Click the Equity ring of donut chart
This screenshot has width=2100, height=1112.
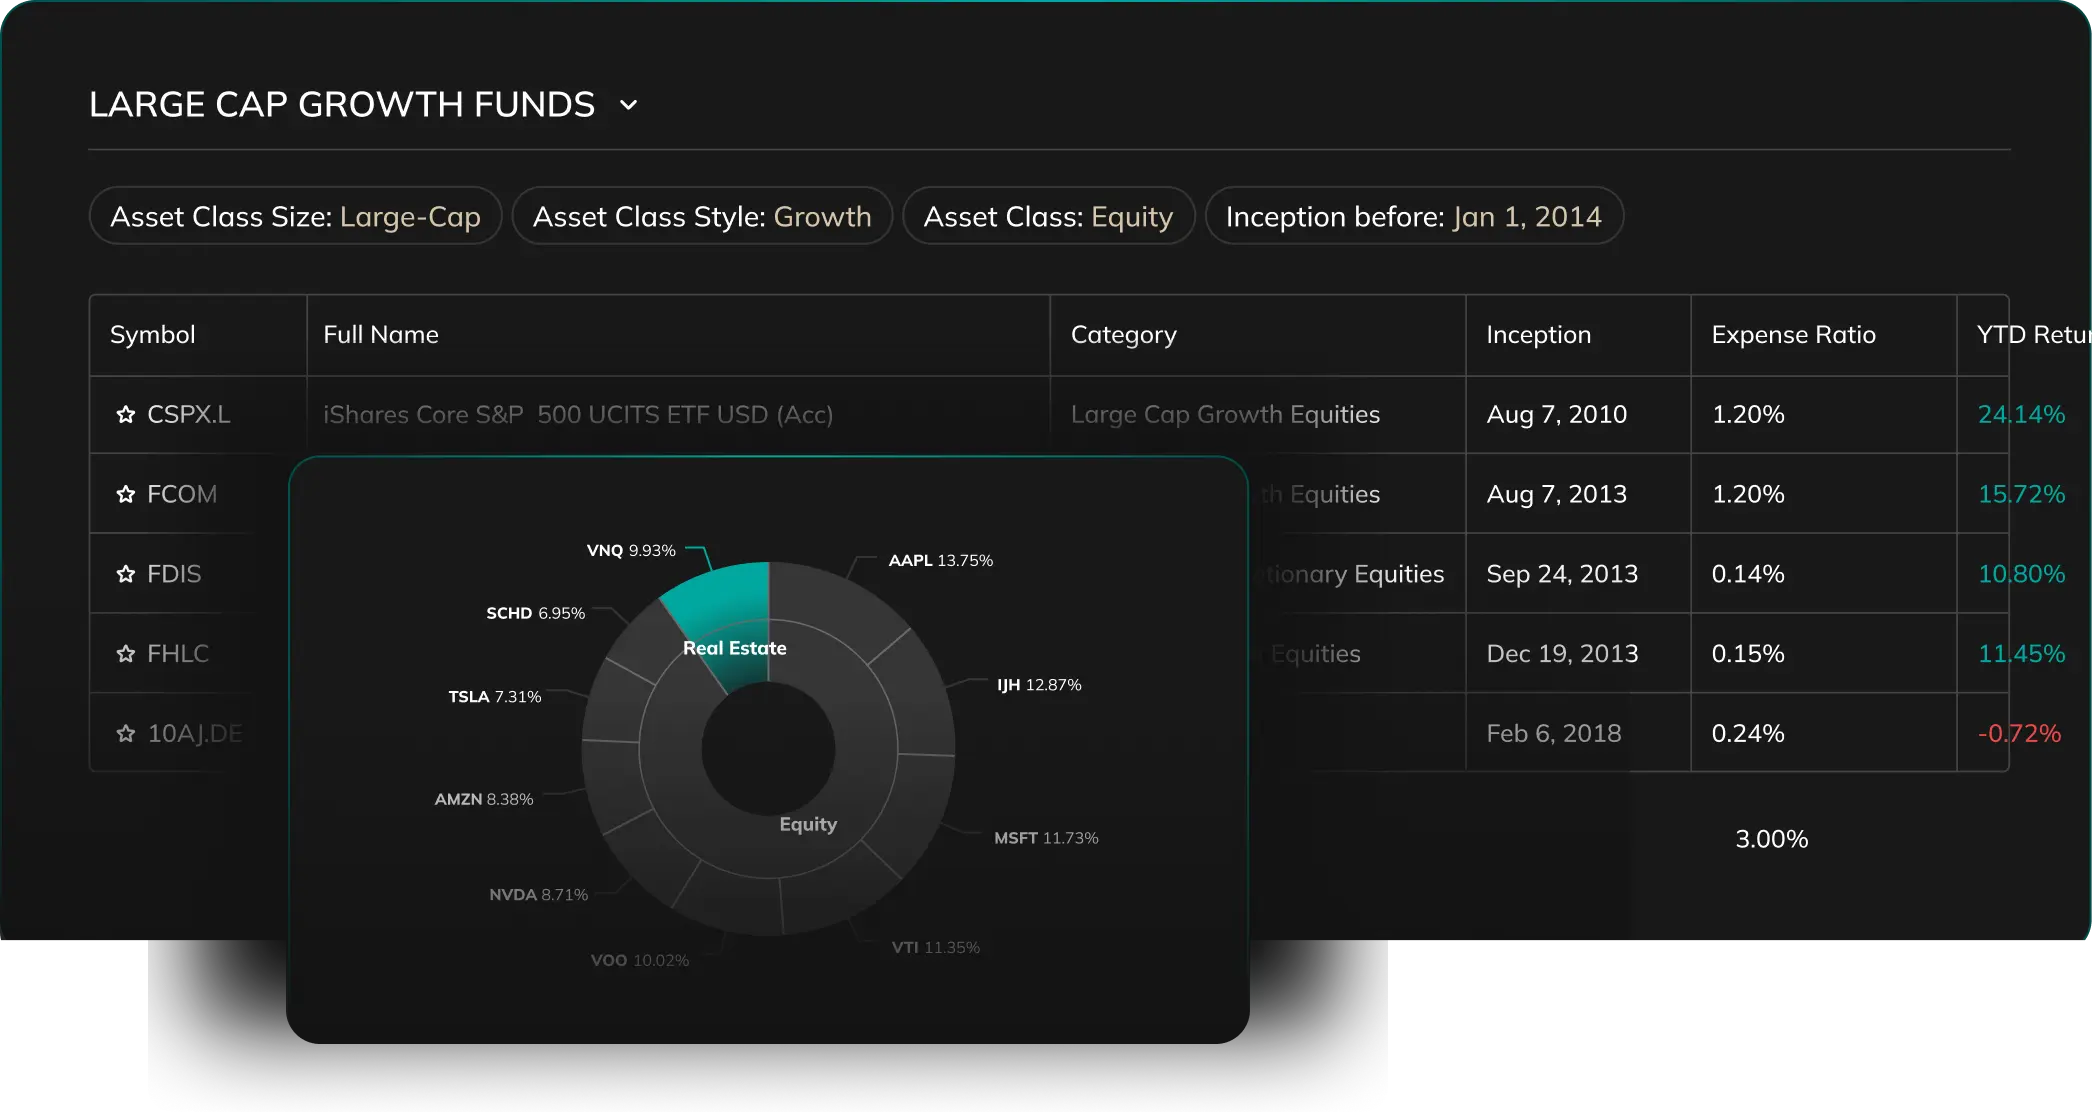pos(808,824)
